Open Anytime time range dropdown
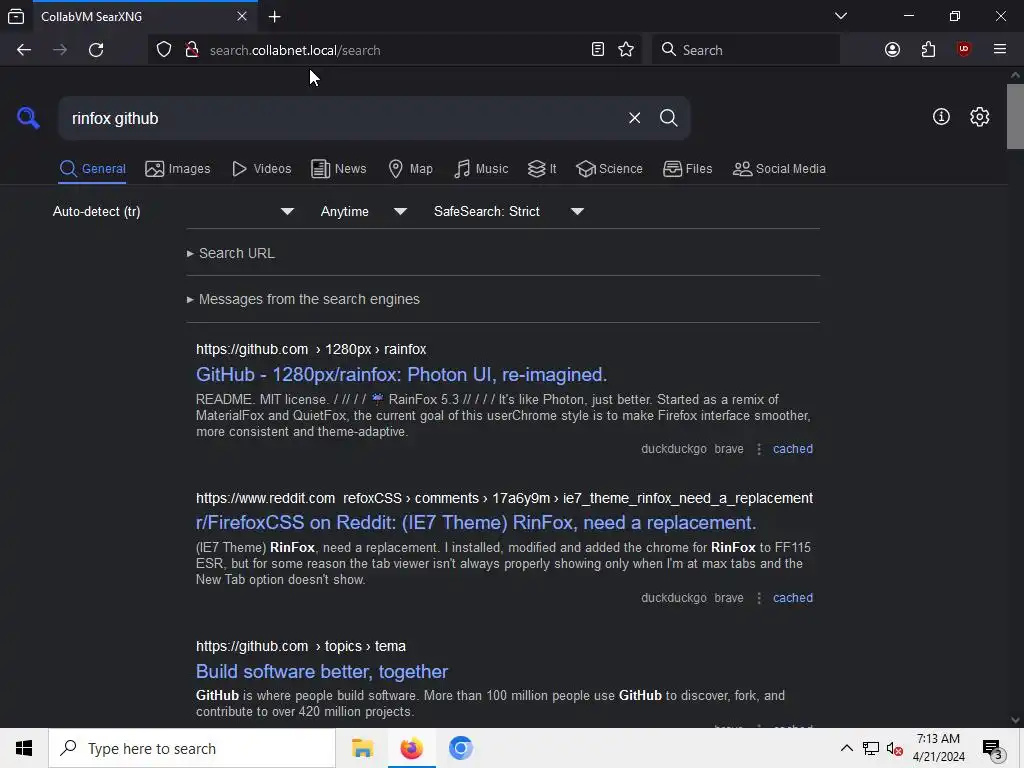1024x768 pixels. [364, 212]
